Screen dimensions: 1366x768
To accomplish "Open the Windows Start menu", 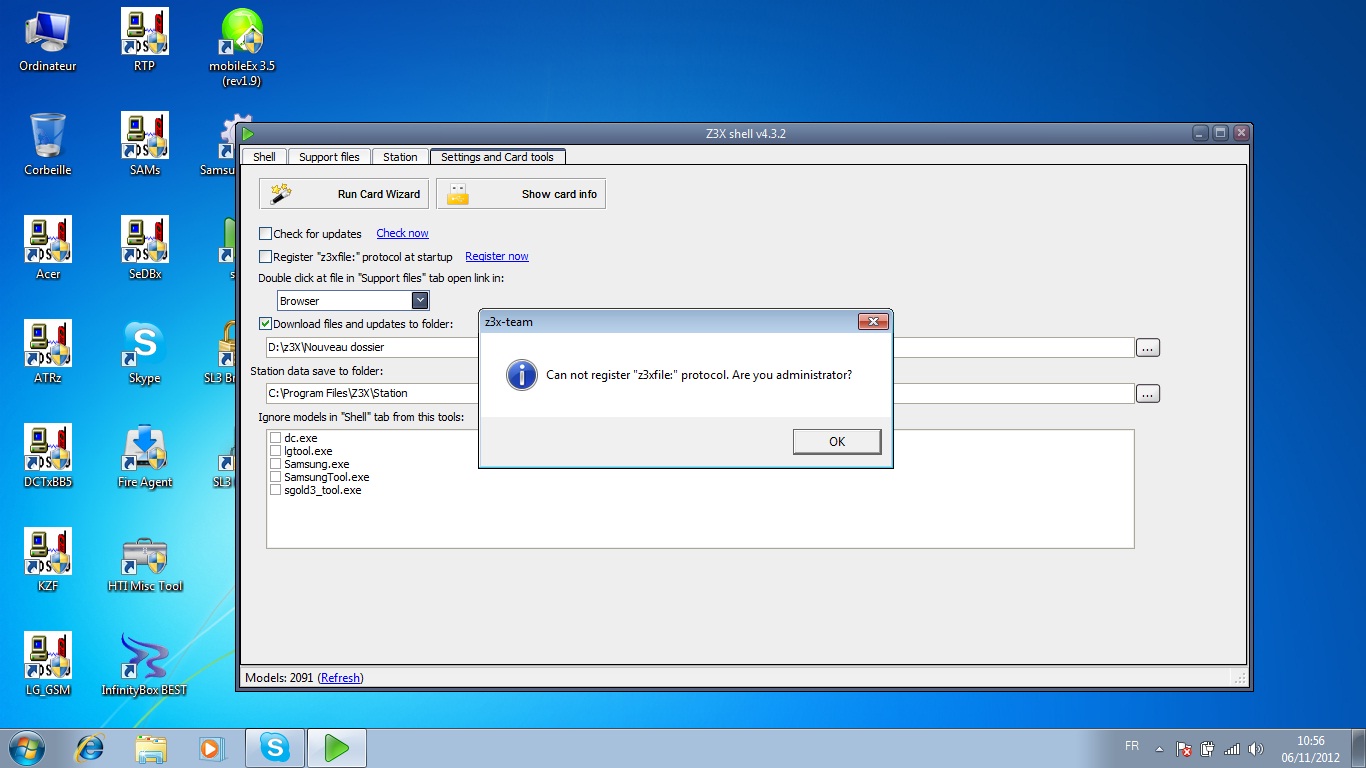I will click(x=26, y=747).
